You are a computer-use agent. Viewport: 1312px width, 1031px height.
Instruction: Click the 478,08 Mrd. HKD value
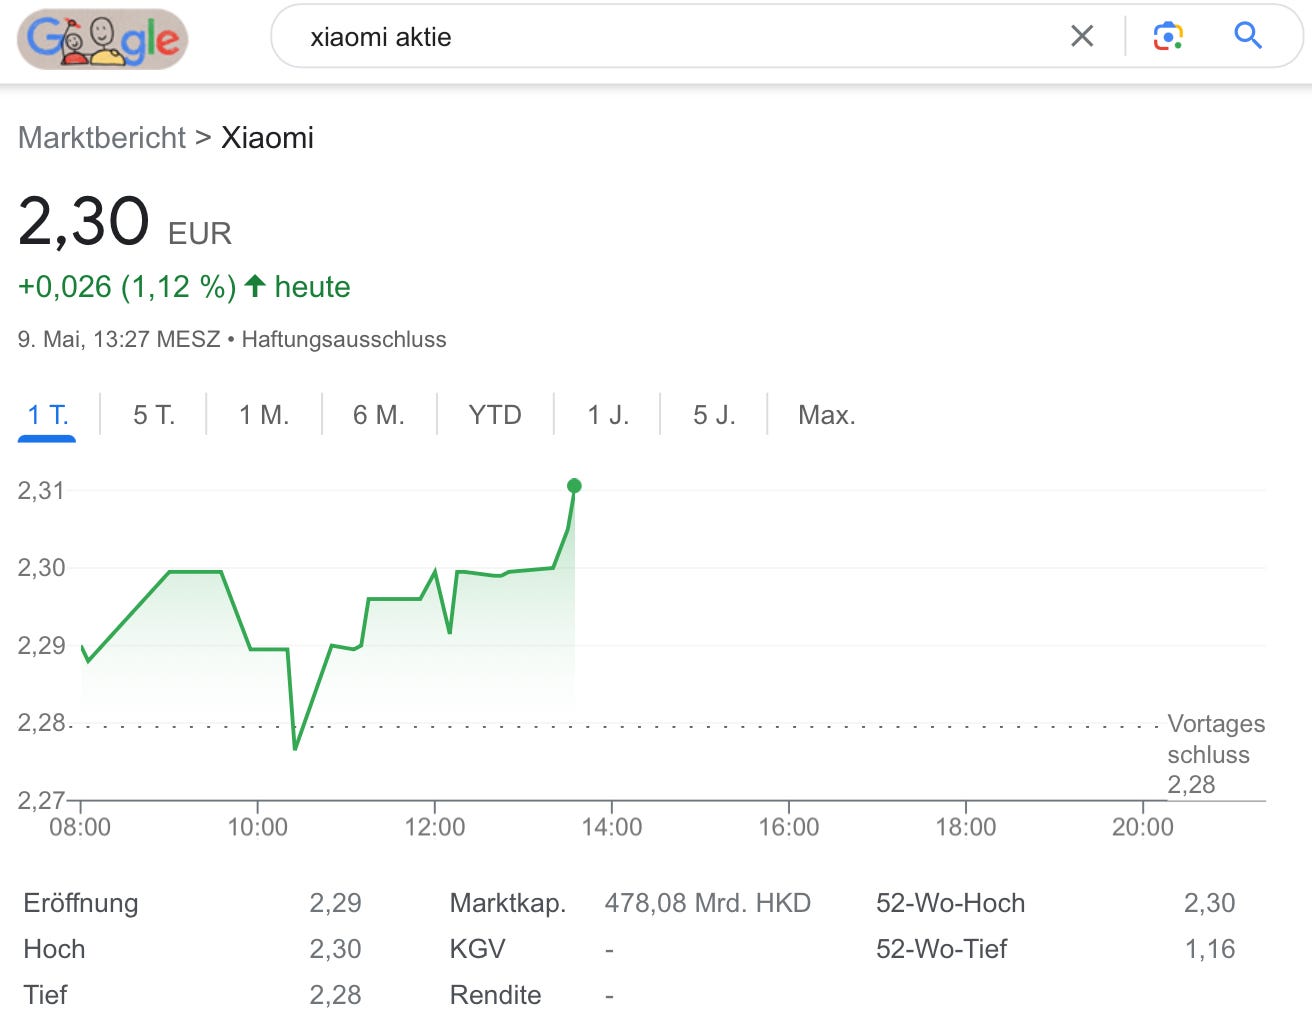(708, 903)
